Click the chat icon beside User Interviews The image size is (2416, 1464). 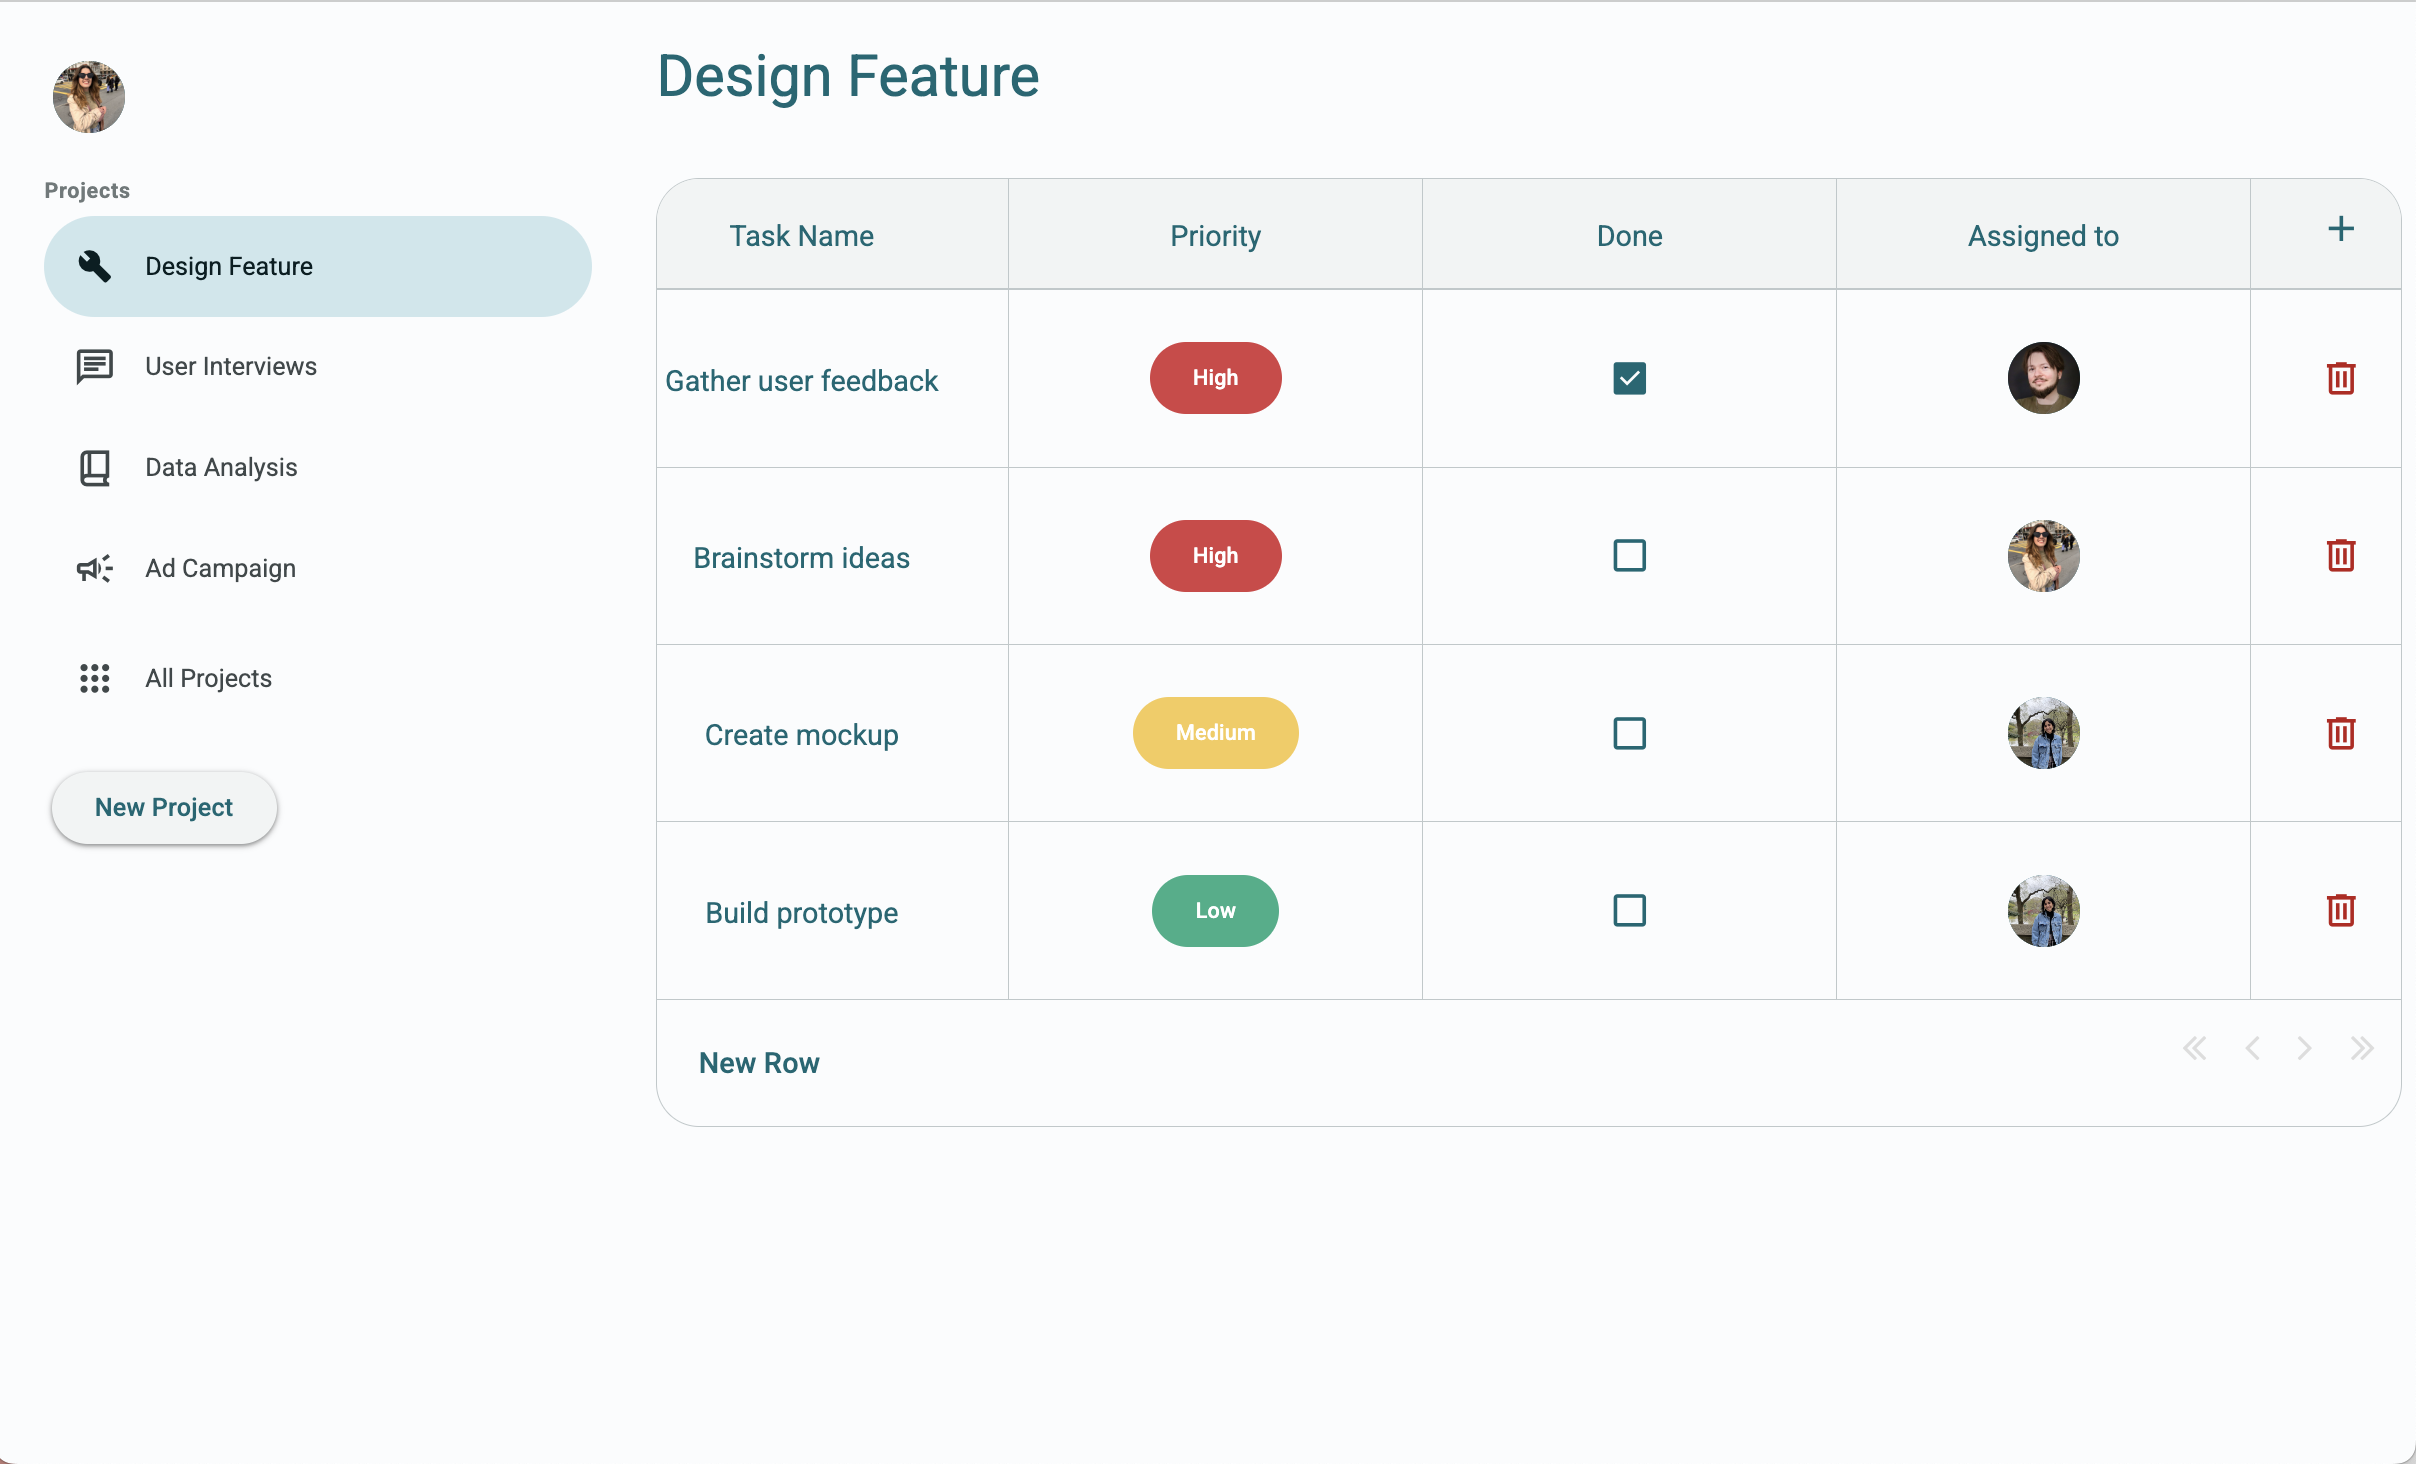coord(93,366)
